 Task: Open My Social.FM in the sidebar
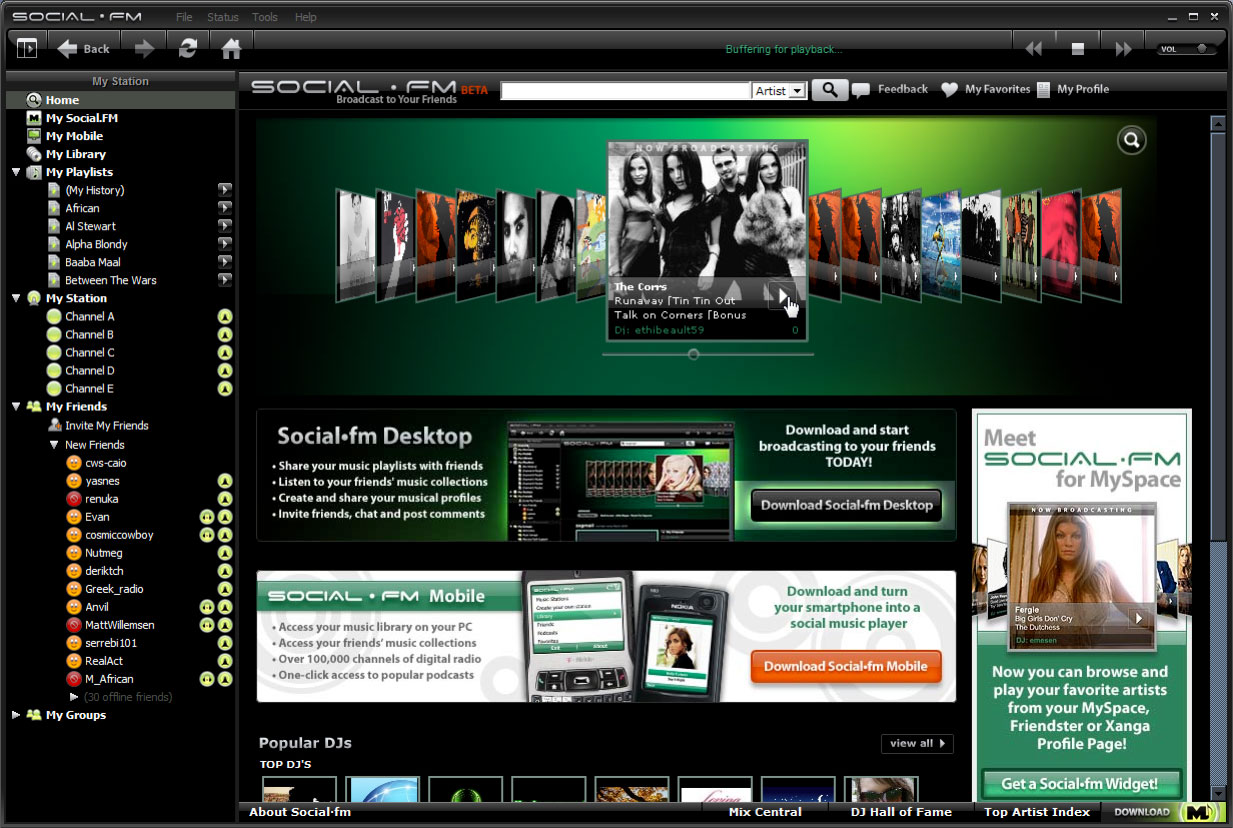coord(81,118)
